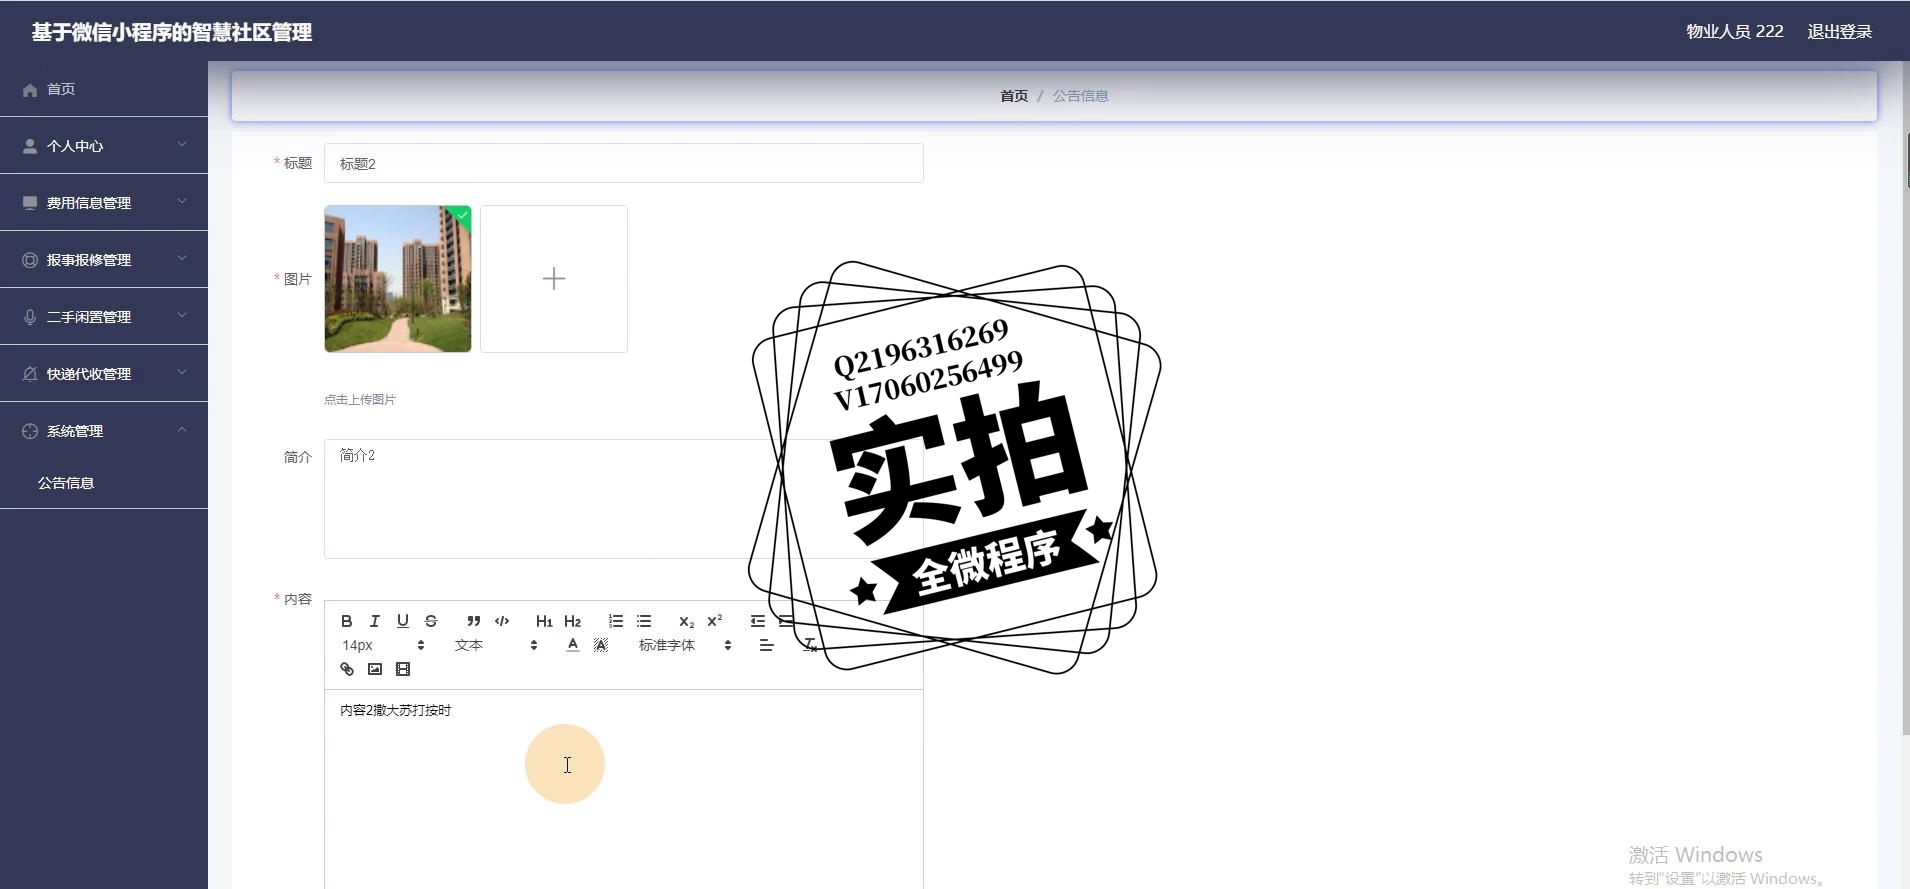The width and height of the screenshot is (1910, 889).
Task: Click the microphone icon beside 二手闲置管理
Action: coord(30,317)
